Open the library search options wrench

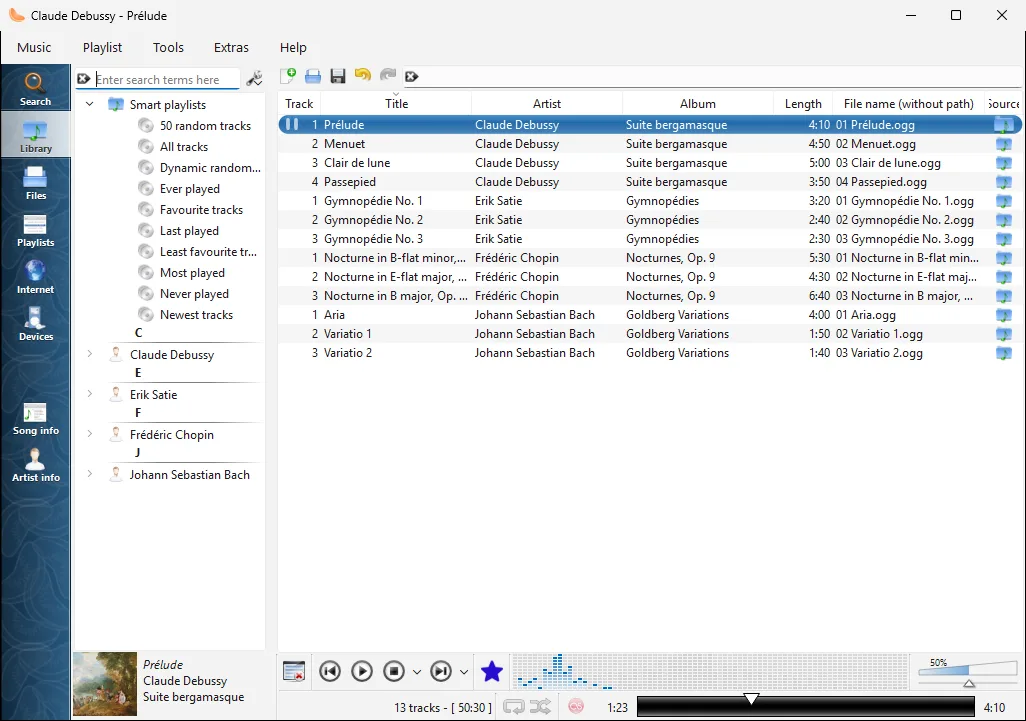click(x=255, y=79)
